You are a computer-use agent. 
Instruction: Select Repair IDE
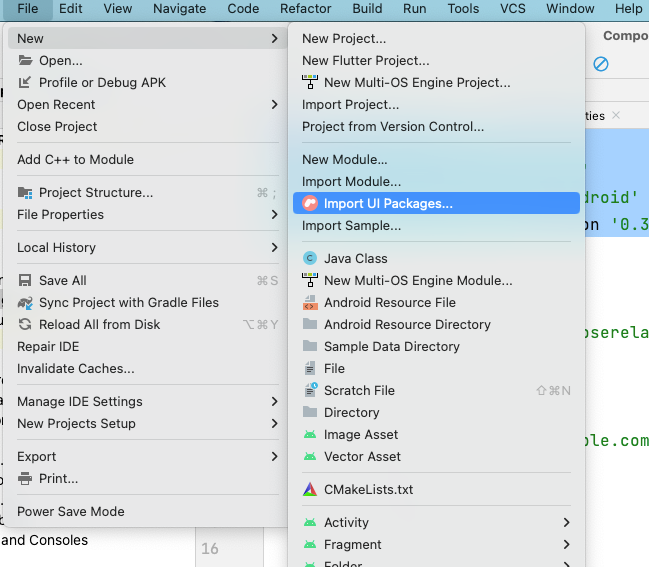coord(147,346)
